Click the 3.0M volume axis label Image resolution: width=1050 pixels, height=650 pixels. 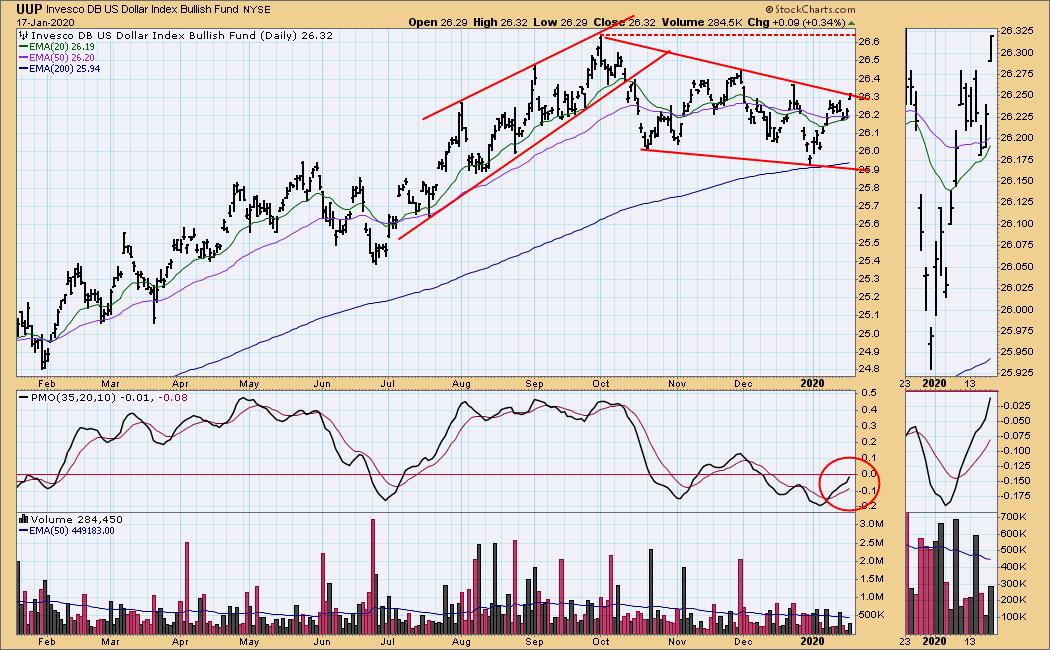pos(872,523)
